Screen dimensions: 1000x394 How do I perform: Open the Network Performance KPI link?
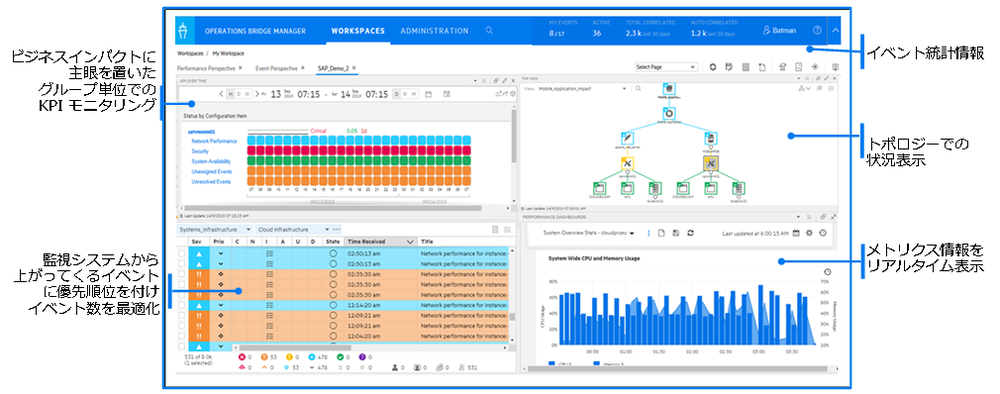[214, 141]
